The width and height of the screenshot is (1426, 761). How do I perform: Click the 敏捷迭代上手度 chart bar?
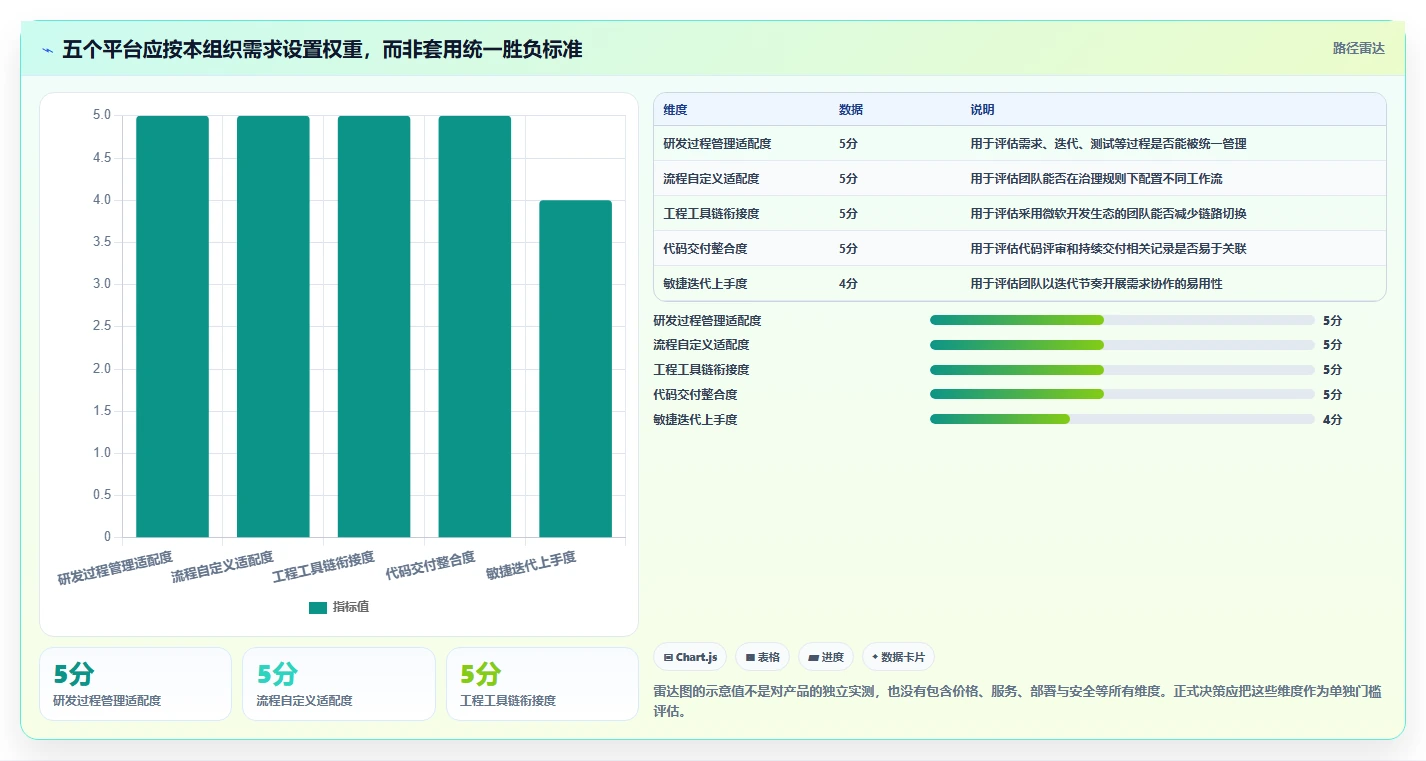tap(575, 369)
